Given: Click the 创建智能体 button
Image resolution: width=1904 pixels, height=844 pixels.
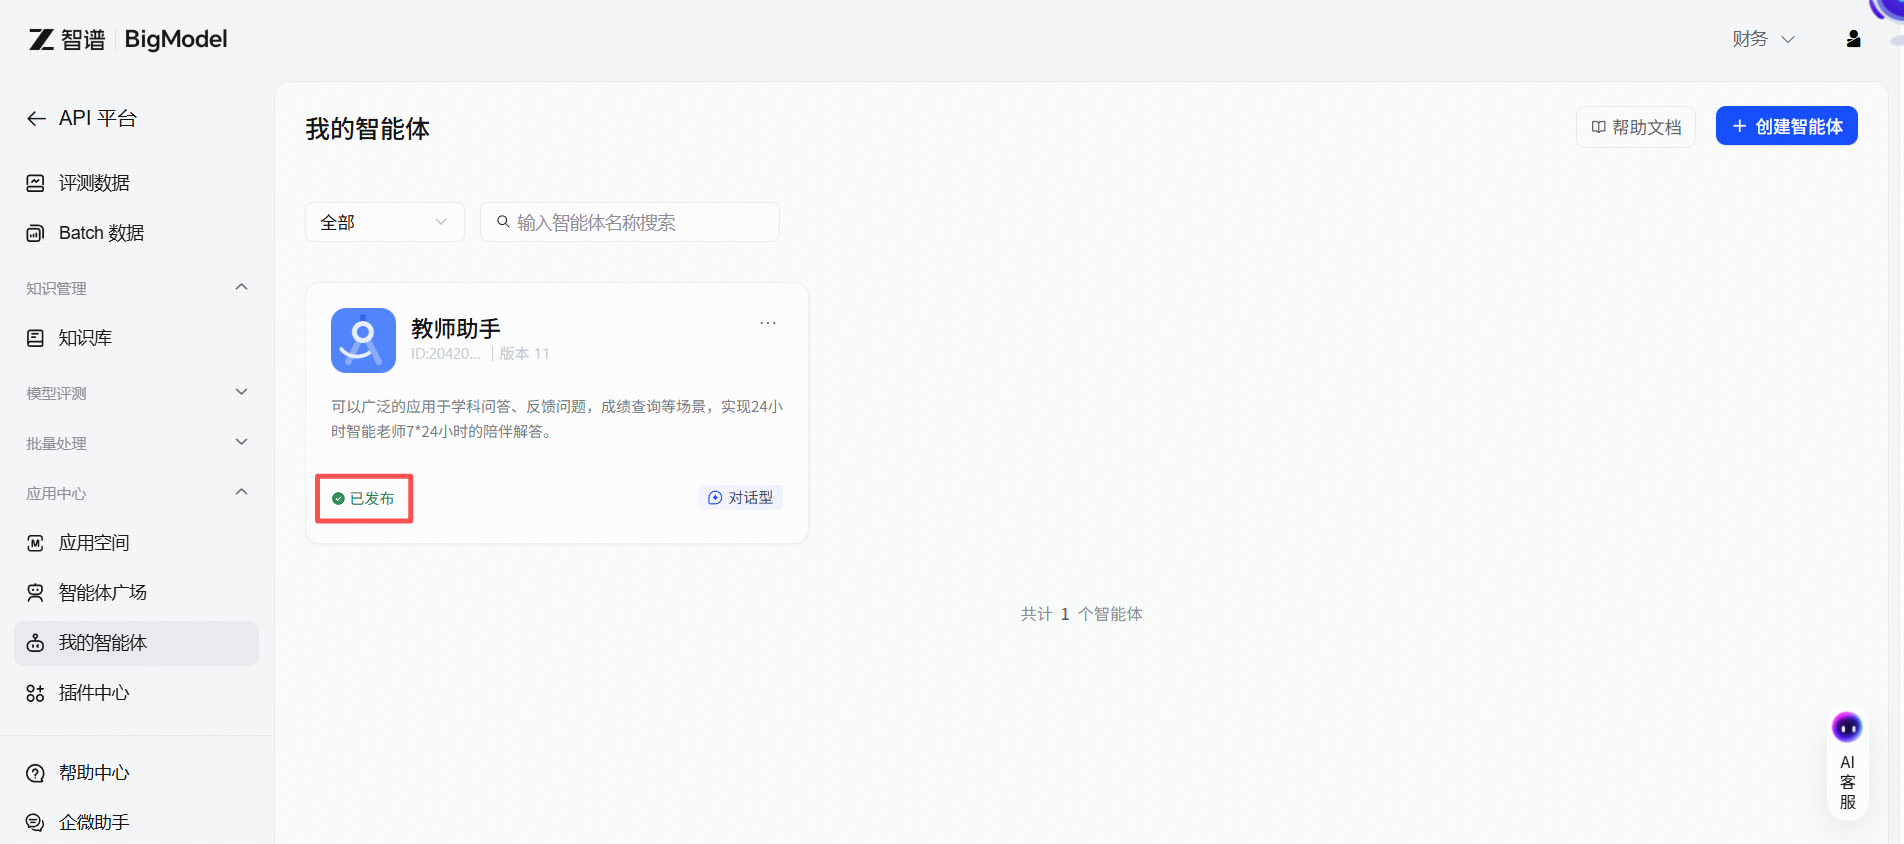Looking at the screenshot, I should coord(1786,126).
